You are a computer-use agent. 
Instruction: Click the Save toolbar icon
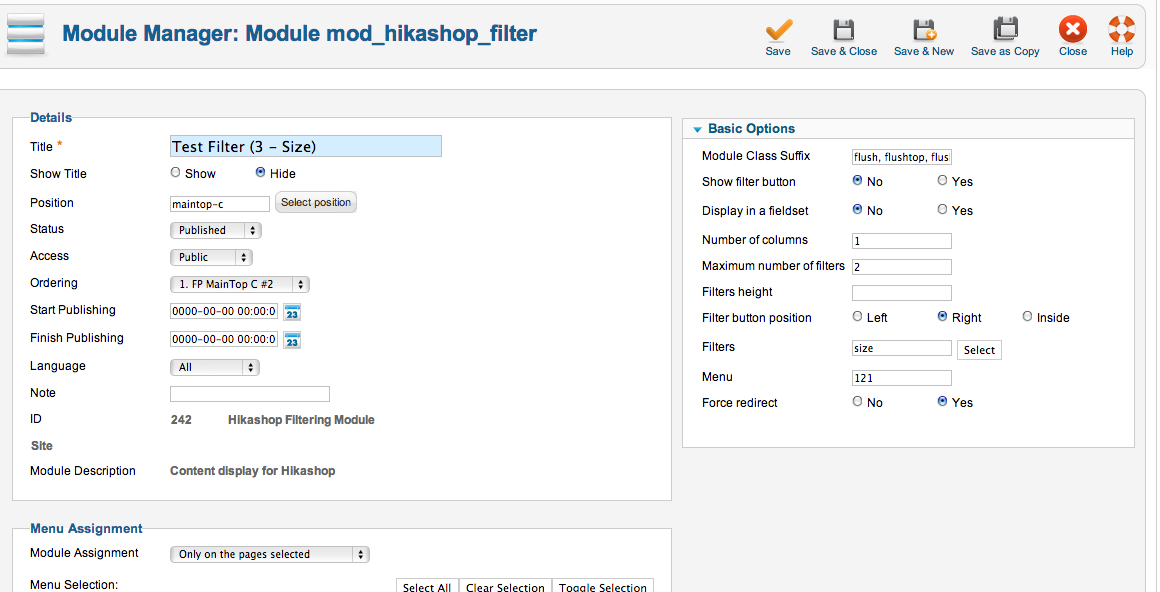[778, 30]
